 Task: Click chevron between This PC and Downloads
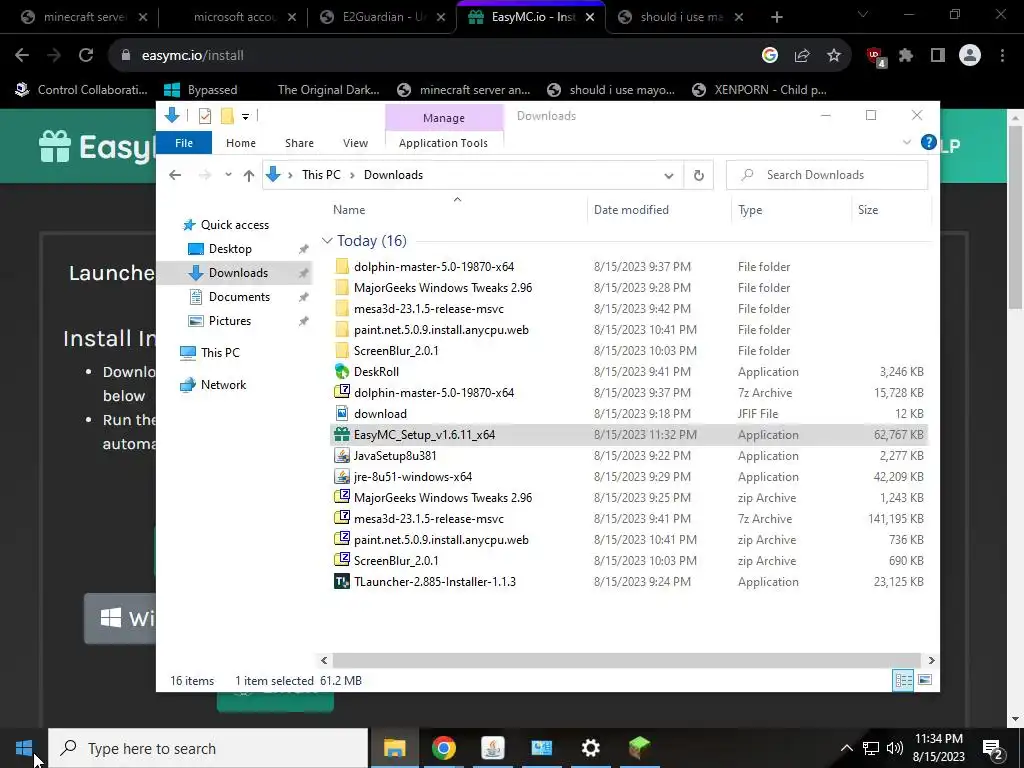click(x=352, y=175)
